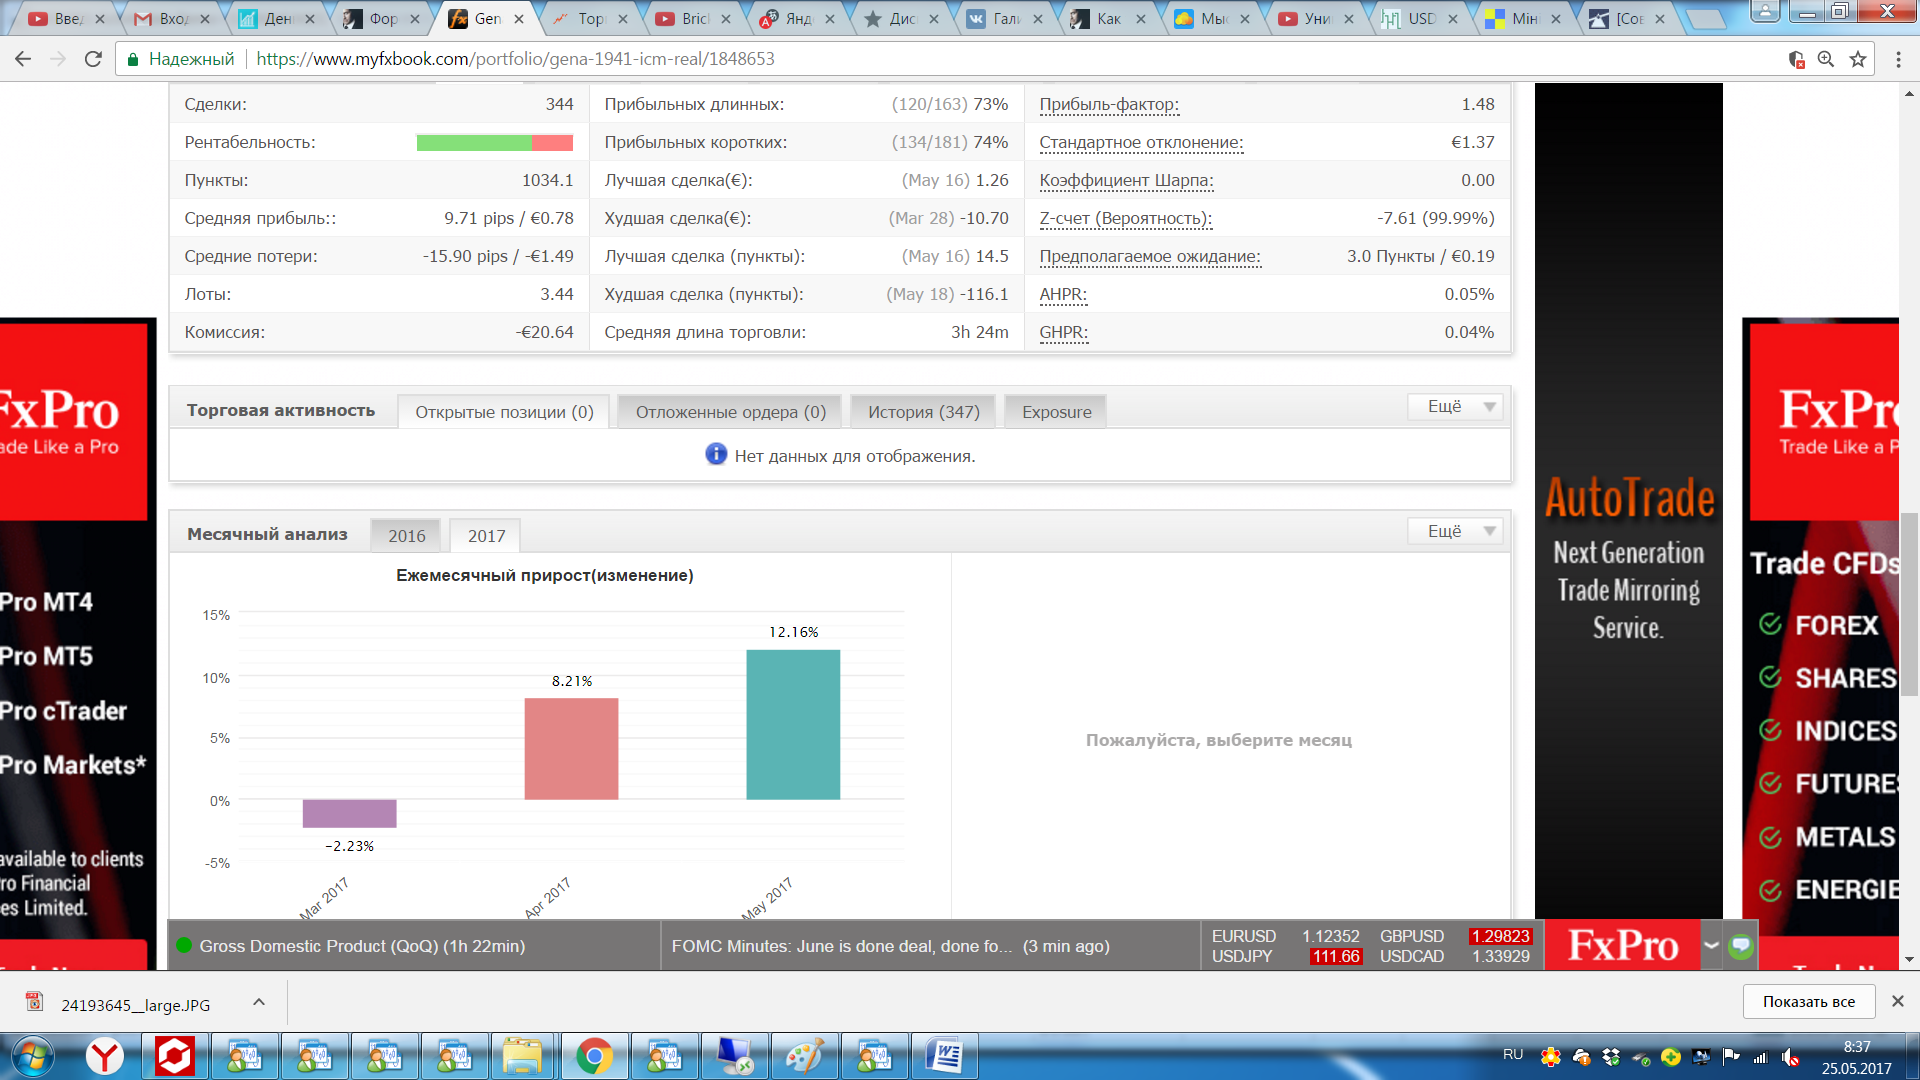Click the Предполагаемое ожидание link
Screen dimensions: 1920x1080
(1150, 256)
